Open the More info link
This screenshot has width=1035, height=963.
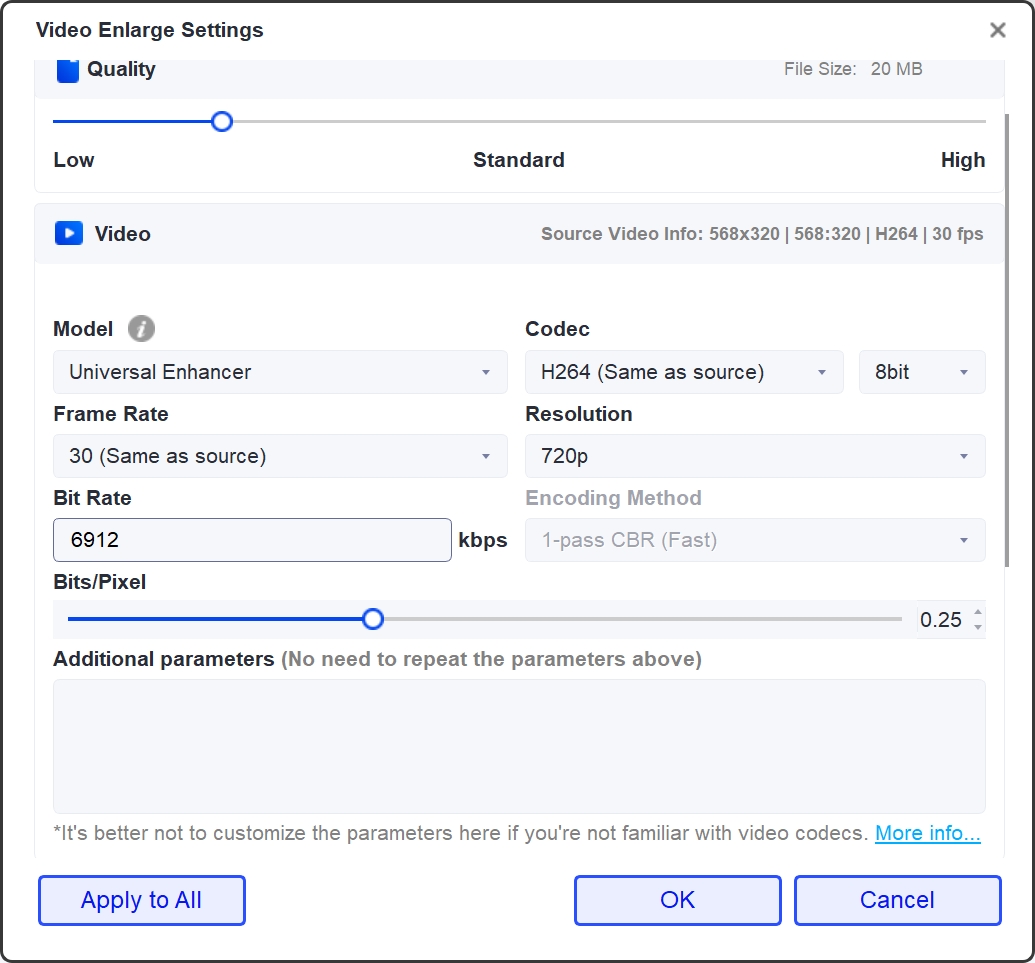pyautogui.click(x=927, y=832)
